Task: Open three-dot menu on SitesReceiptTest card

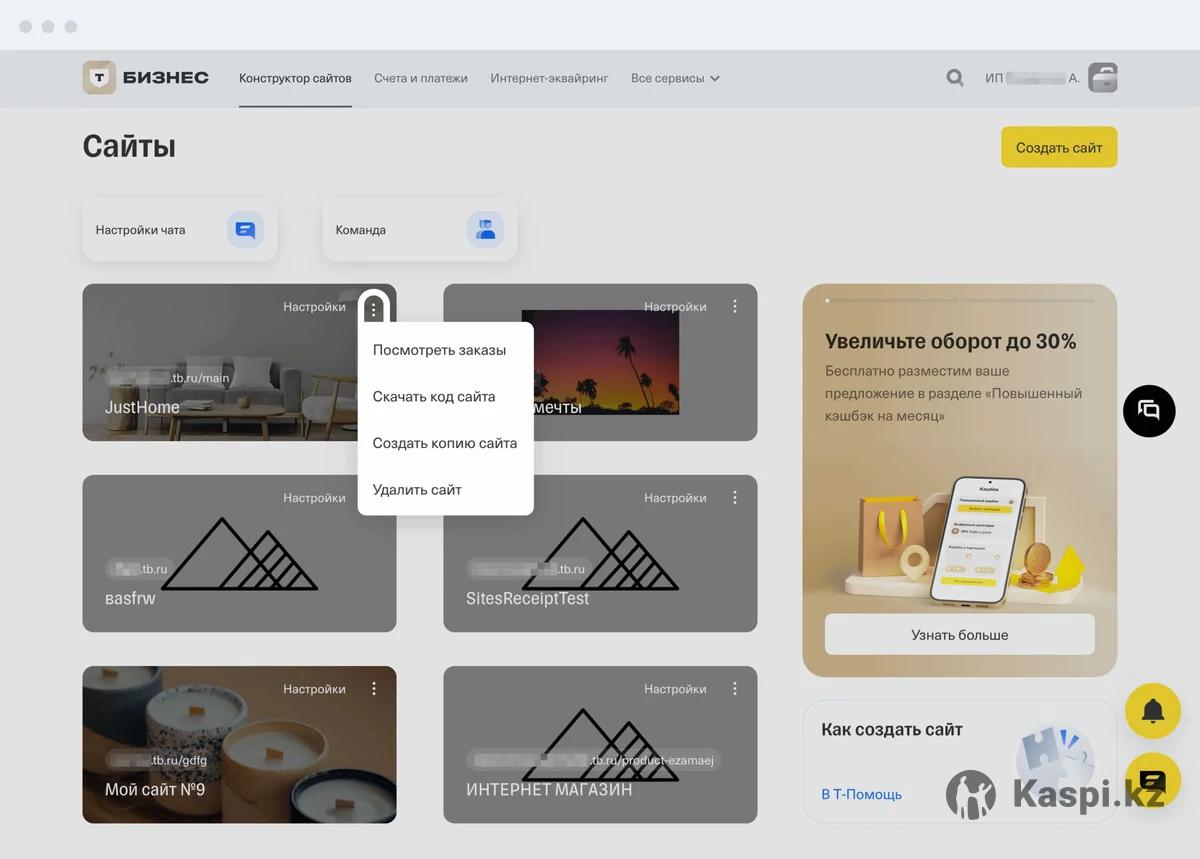Action: [735, 498]
